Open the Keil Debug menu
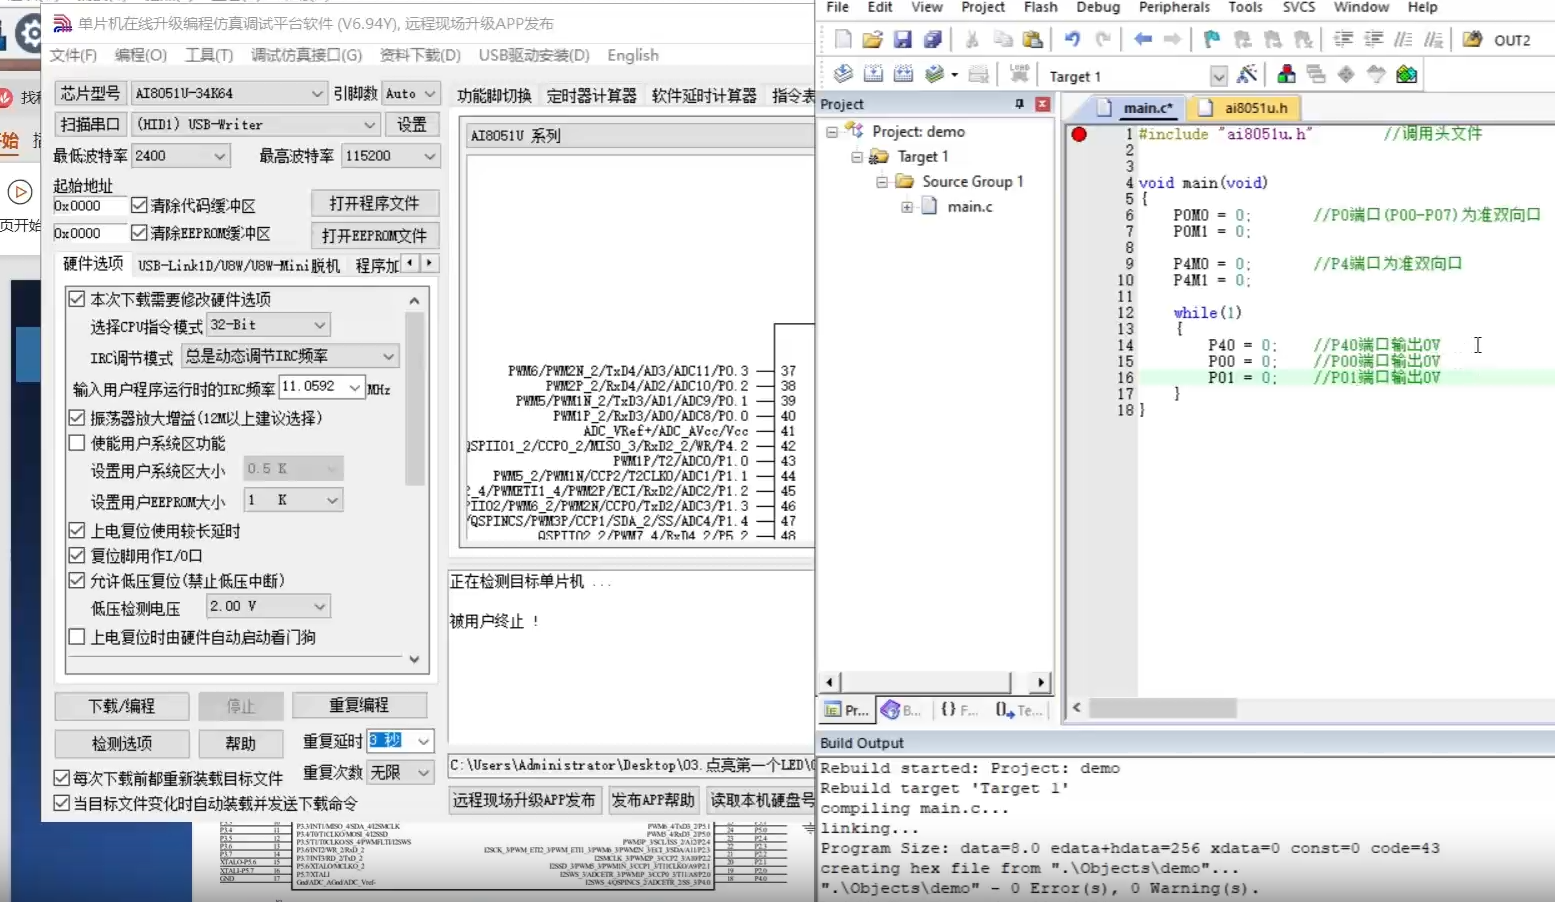1555x902 pixels. (x=1098, y=7)
